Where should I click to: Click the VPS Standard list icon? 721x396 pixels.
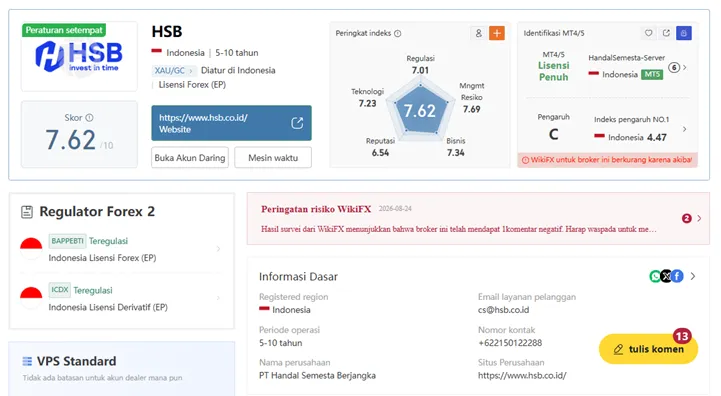tap(27, 362)
